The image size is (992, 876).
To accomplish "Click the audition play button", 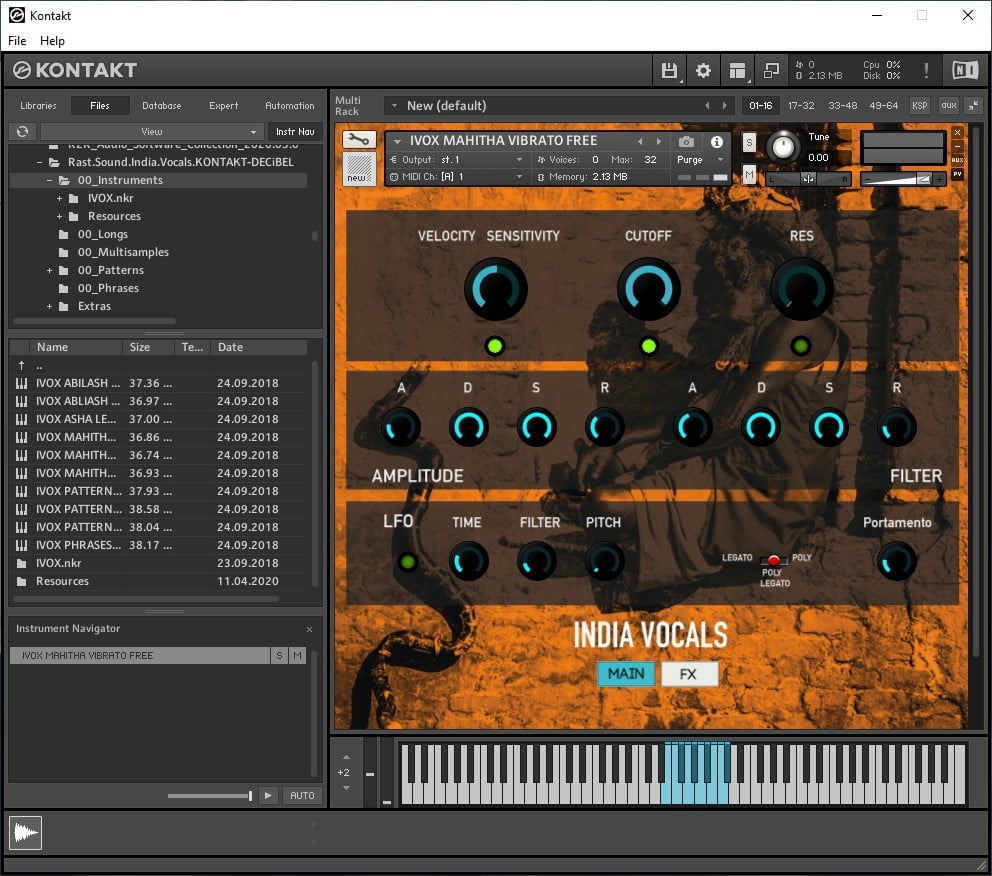I will (x=268, y=795).
